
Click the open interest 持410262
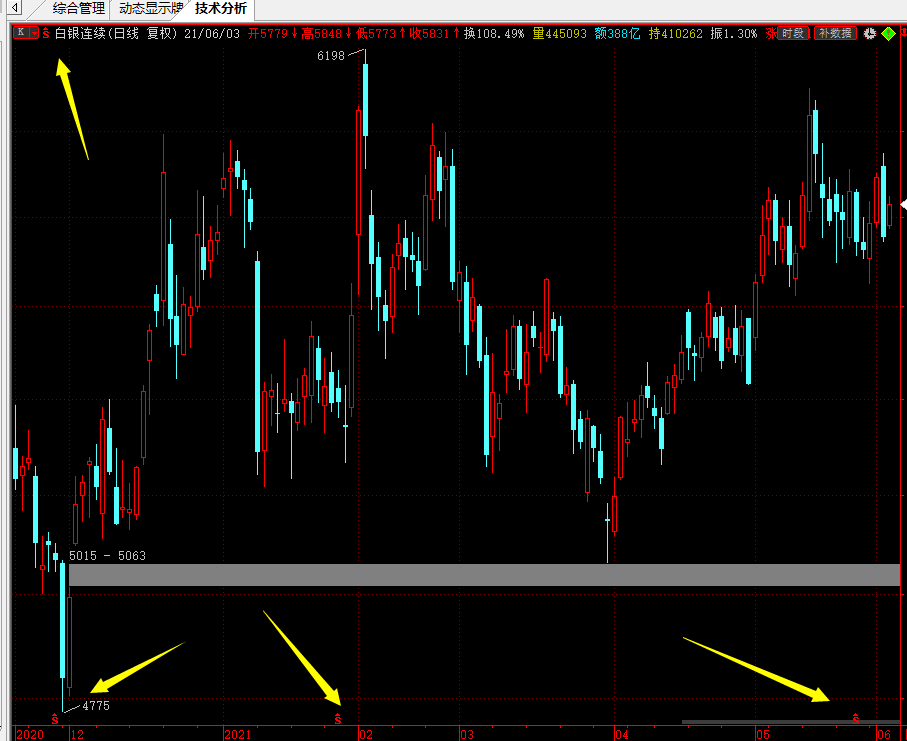(x=676, y=34)
